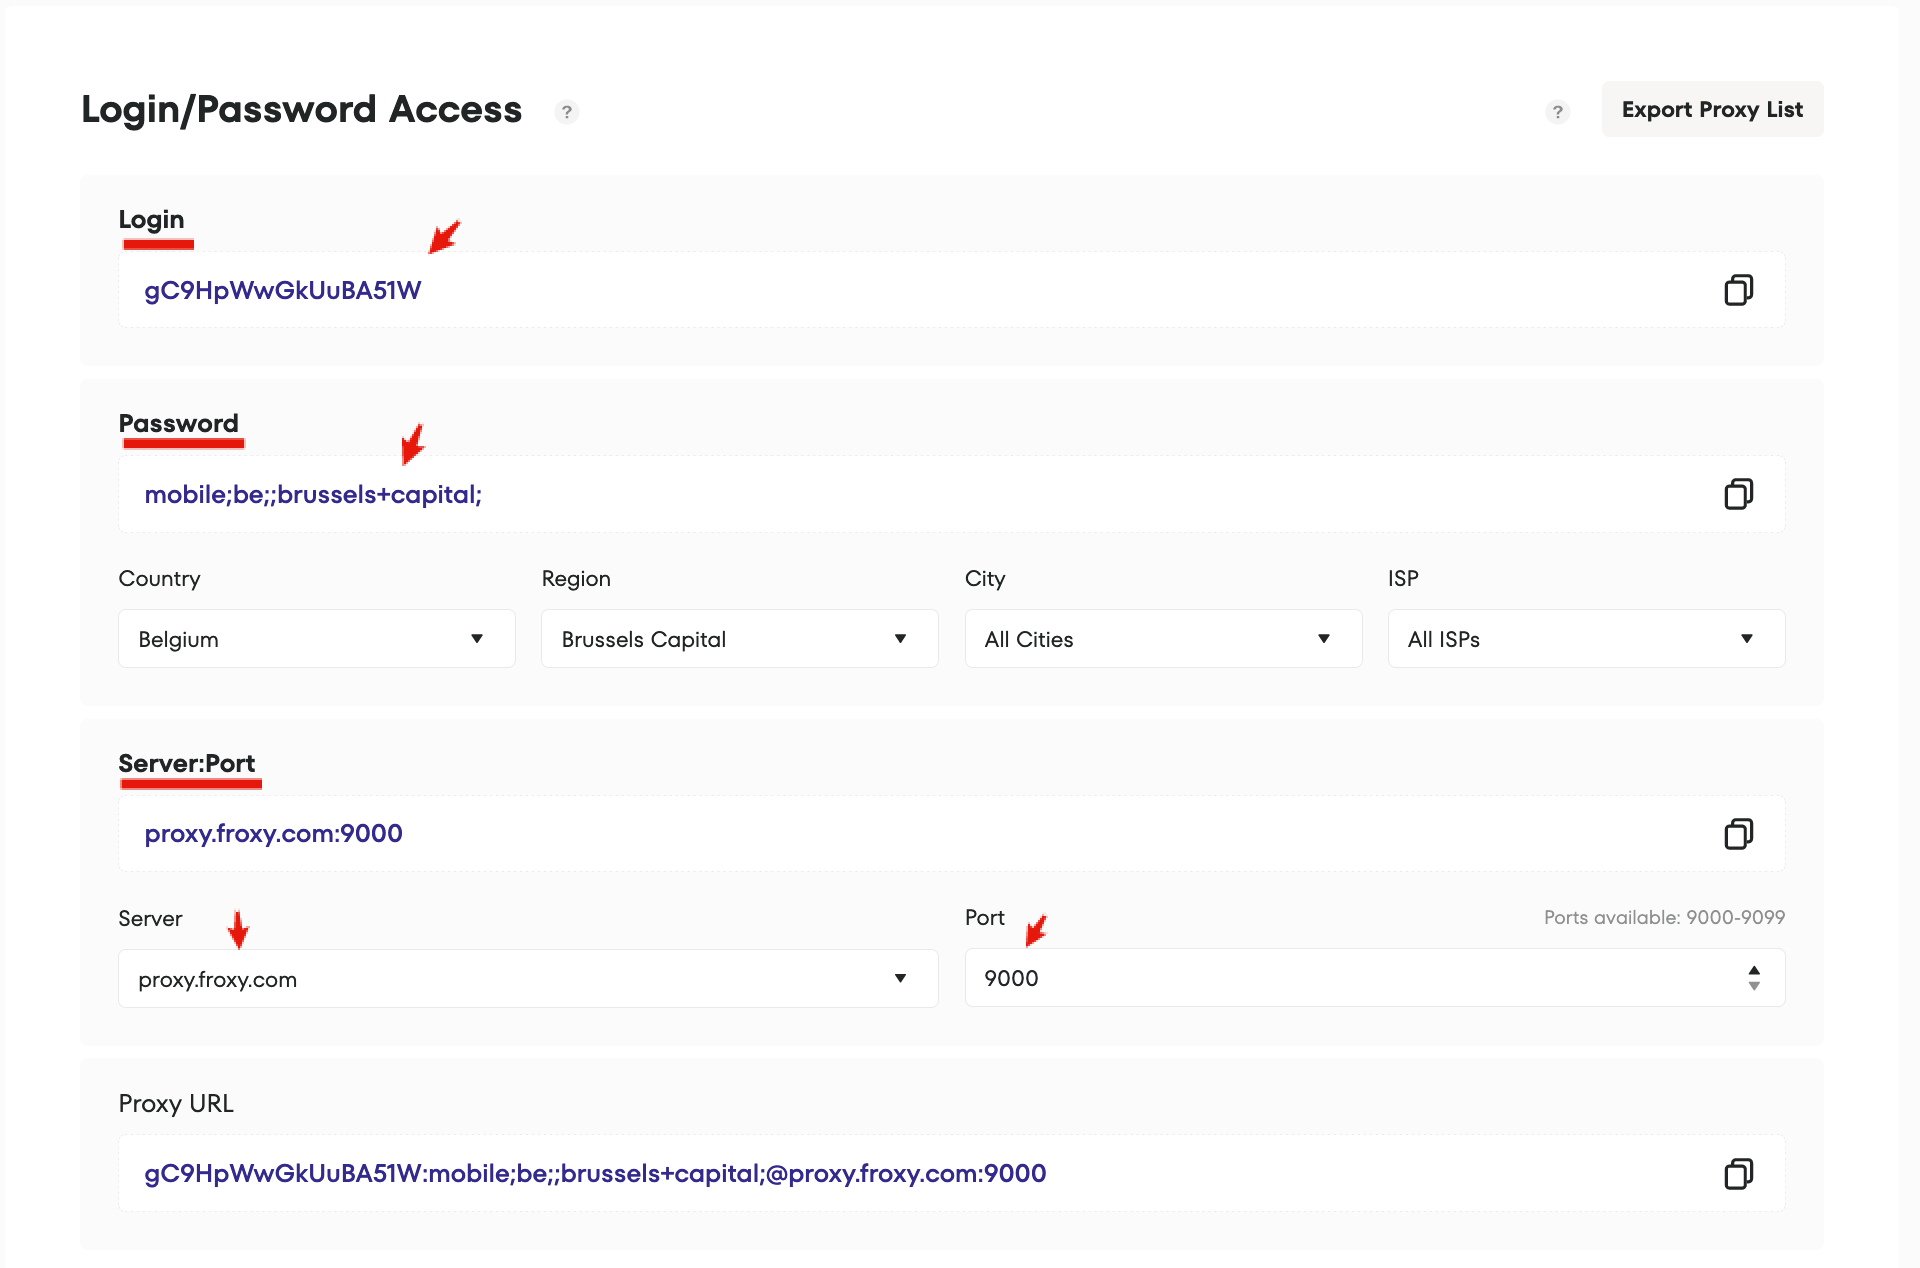Click the City field label
This screenshot has height=1268, width=1920.
coord(985,578)
